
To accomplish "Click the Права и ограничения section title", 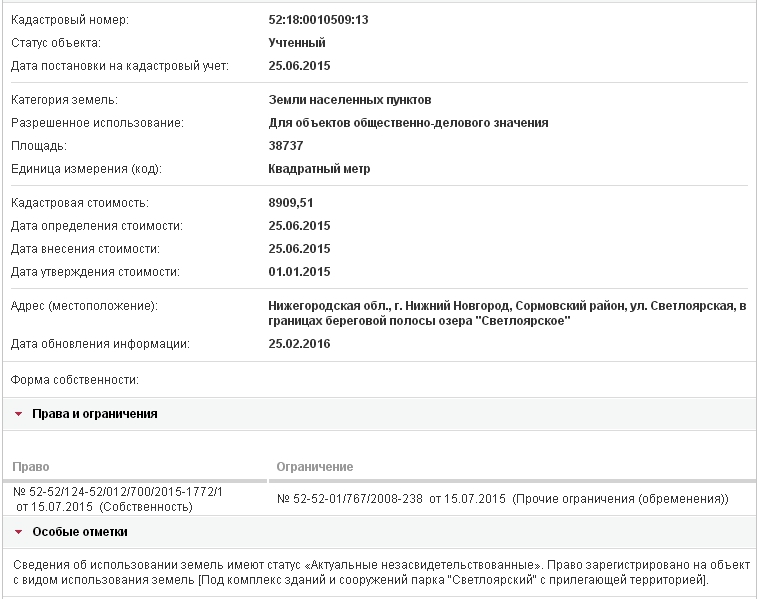I will pyautogui.click(x=94, y=414).
